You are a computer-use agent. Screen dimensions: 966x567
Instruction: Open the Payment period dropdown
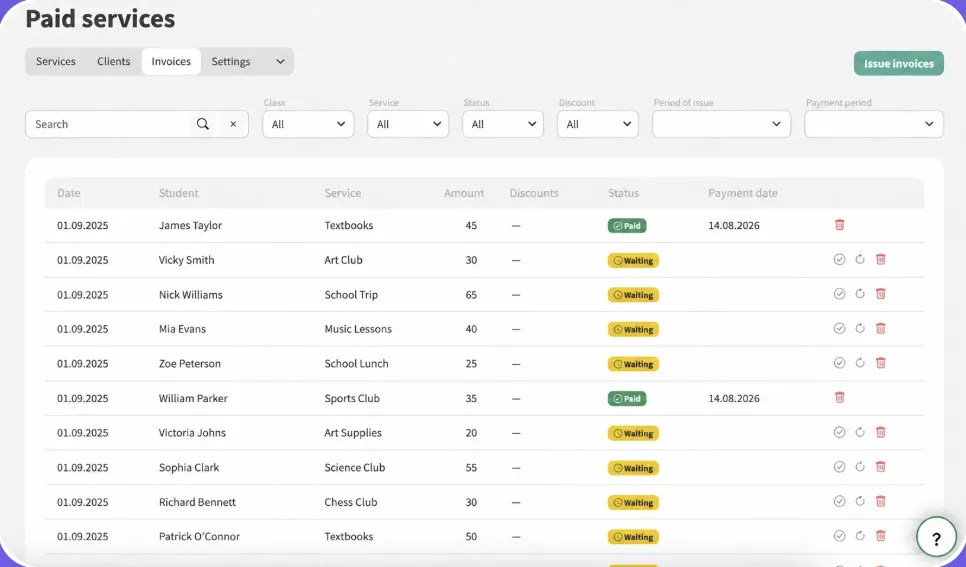(874, 124)
